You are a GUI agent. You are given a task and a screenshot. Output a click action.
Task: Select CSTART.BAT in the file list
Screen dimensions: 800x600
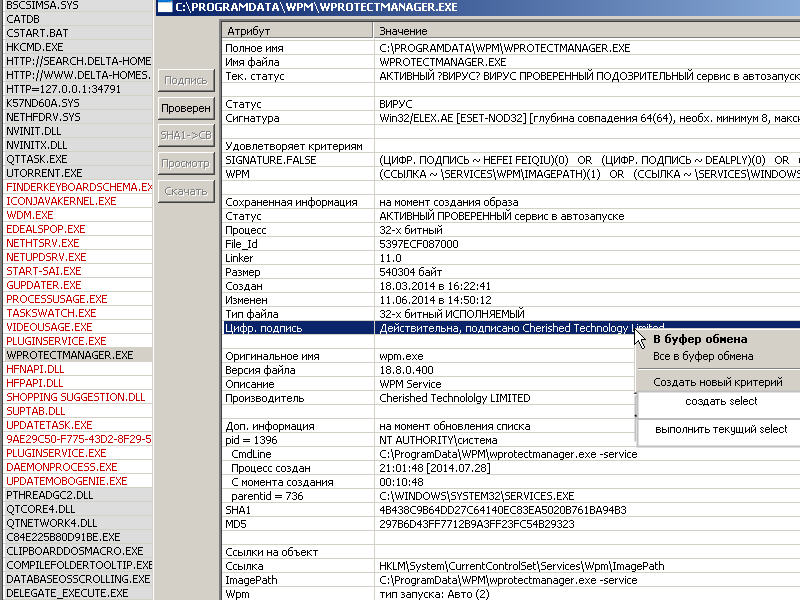37,33
